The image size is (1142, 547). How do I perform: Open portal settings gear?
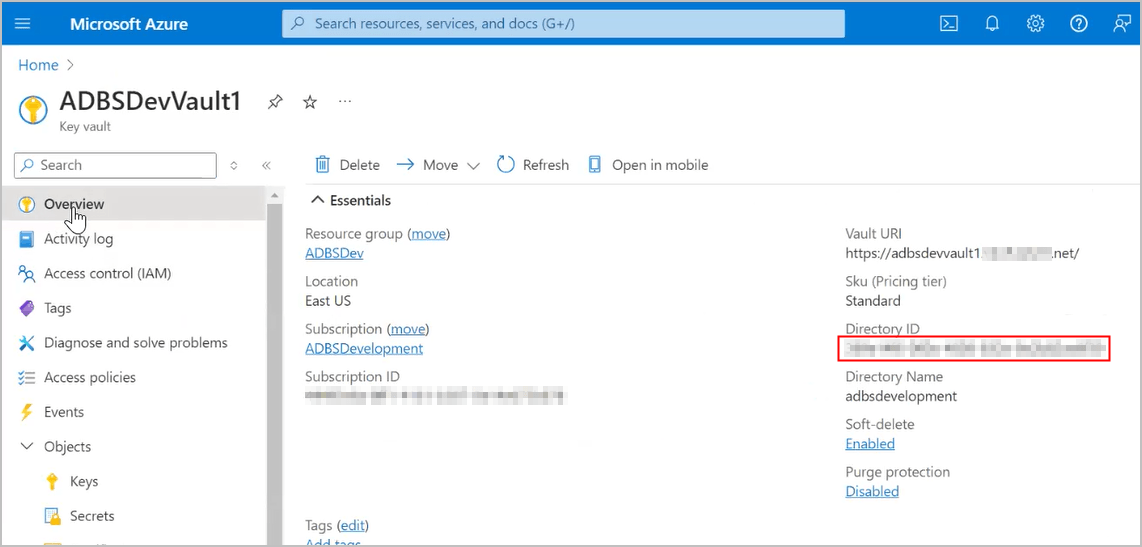point(1036,24)
